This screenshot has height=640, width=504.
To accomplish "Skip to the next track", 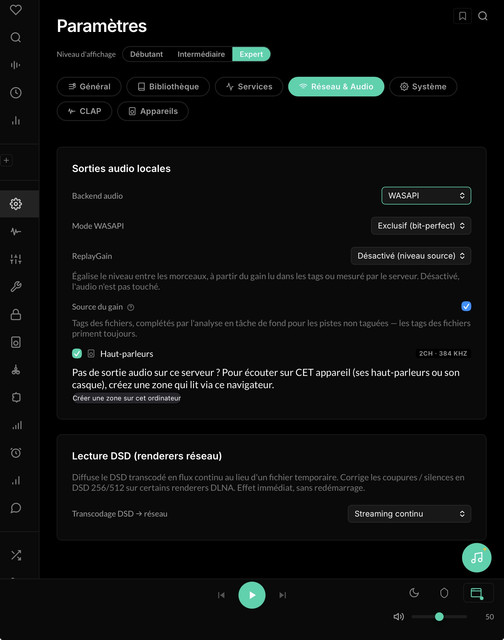I will pos(282,595).
